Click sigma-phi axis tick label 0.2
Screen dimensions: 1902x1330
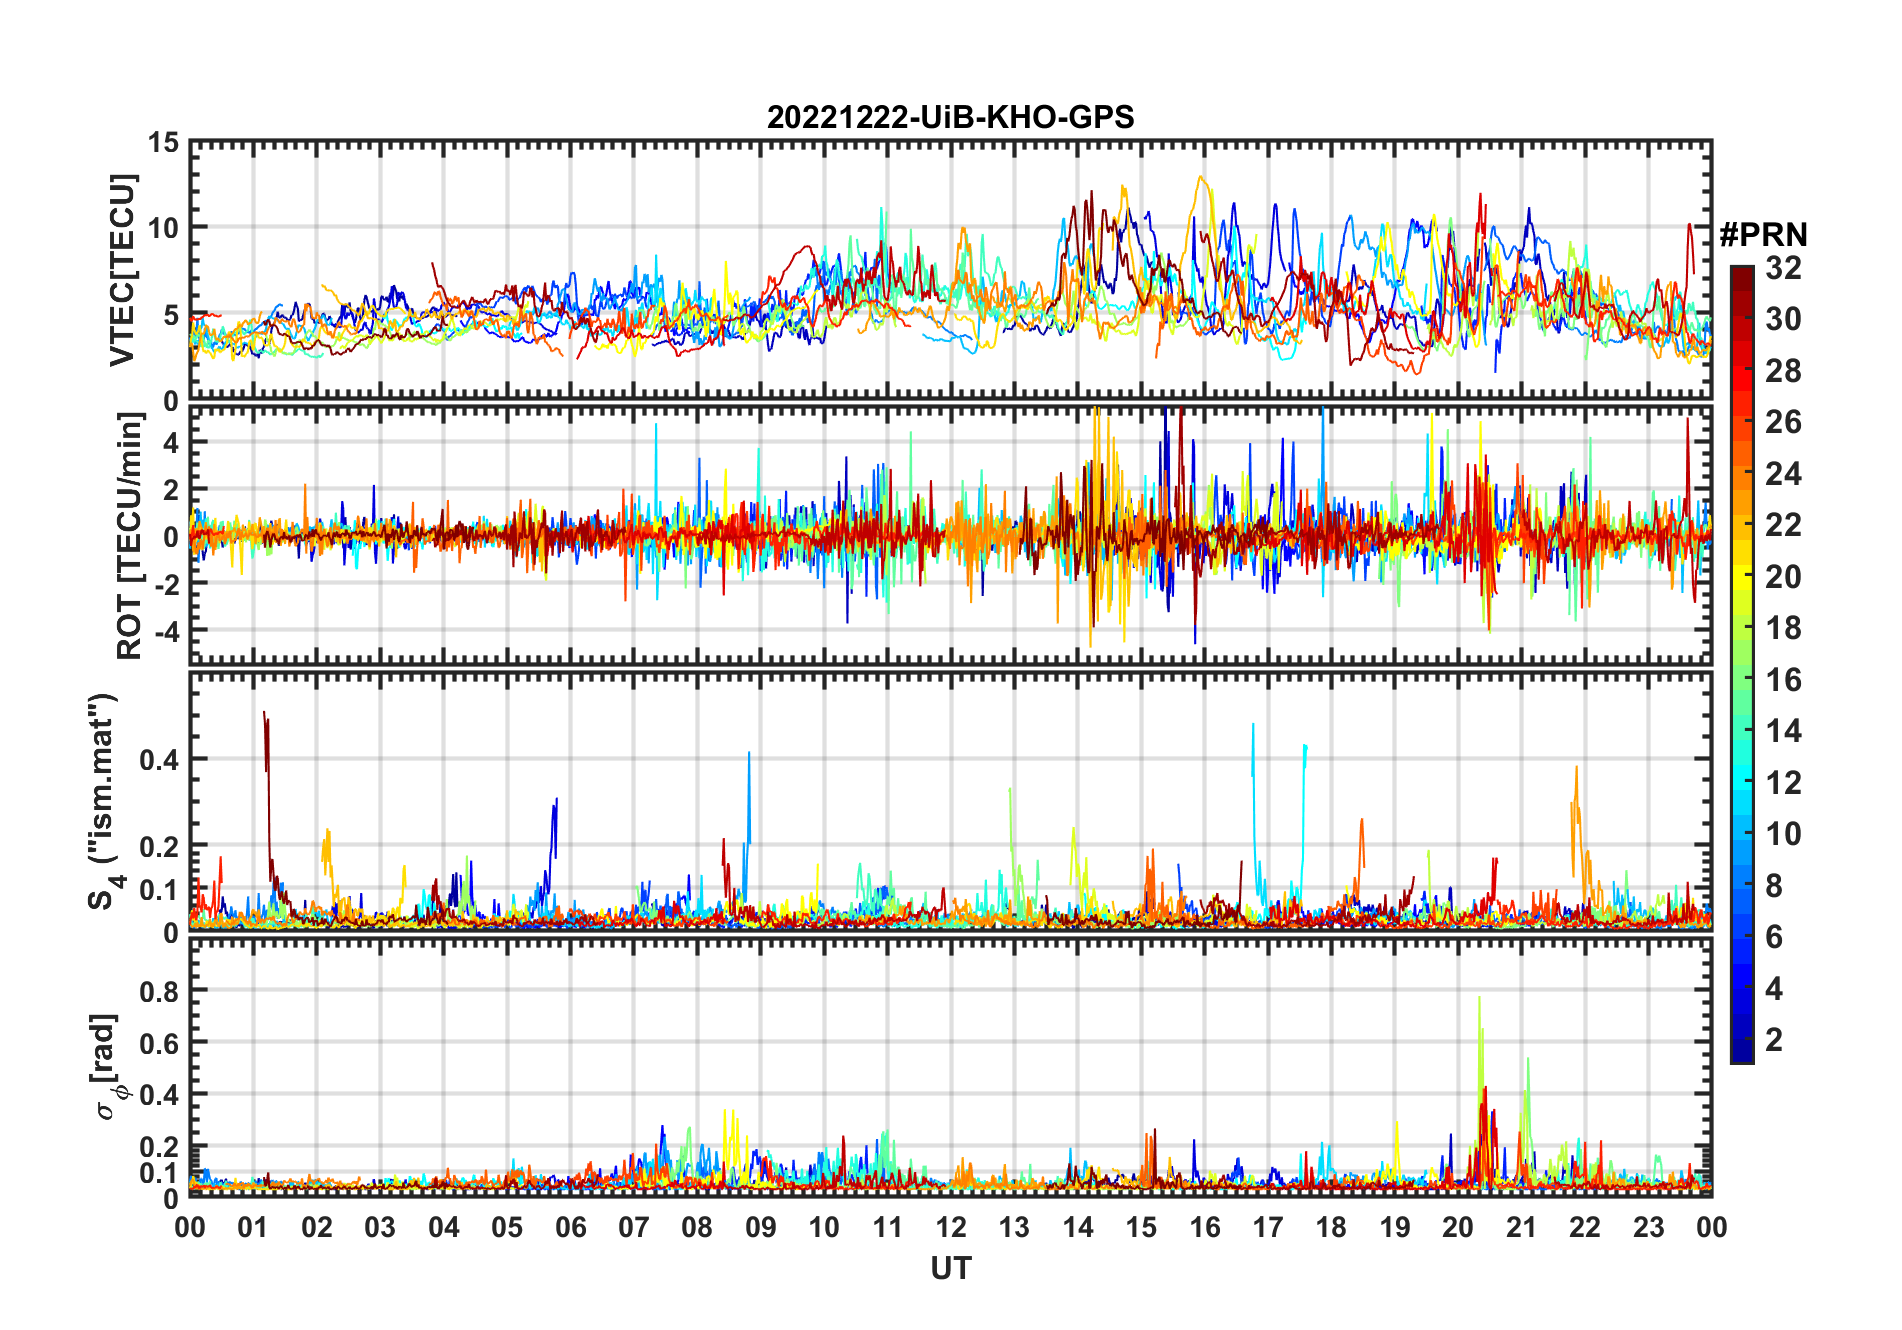pyautogui.click(x=159, y=1147)
